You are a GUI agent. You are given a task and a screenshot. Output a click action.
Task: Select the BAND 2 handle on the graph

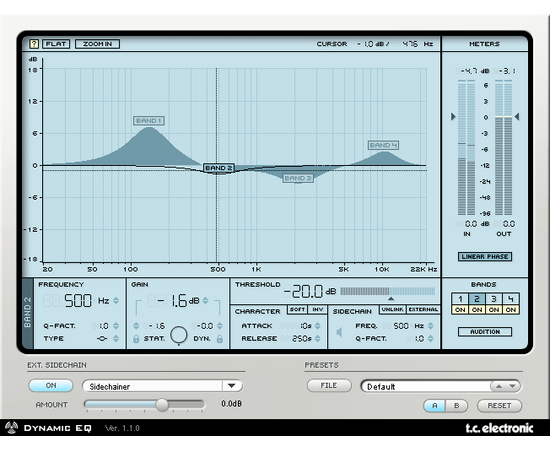219,168
